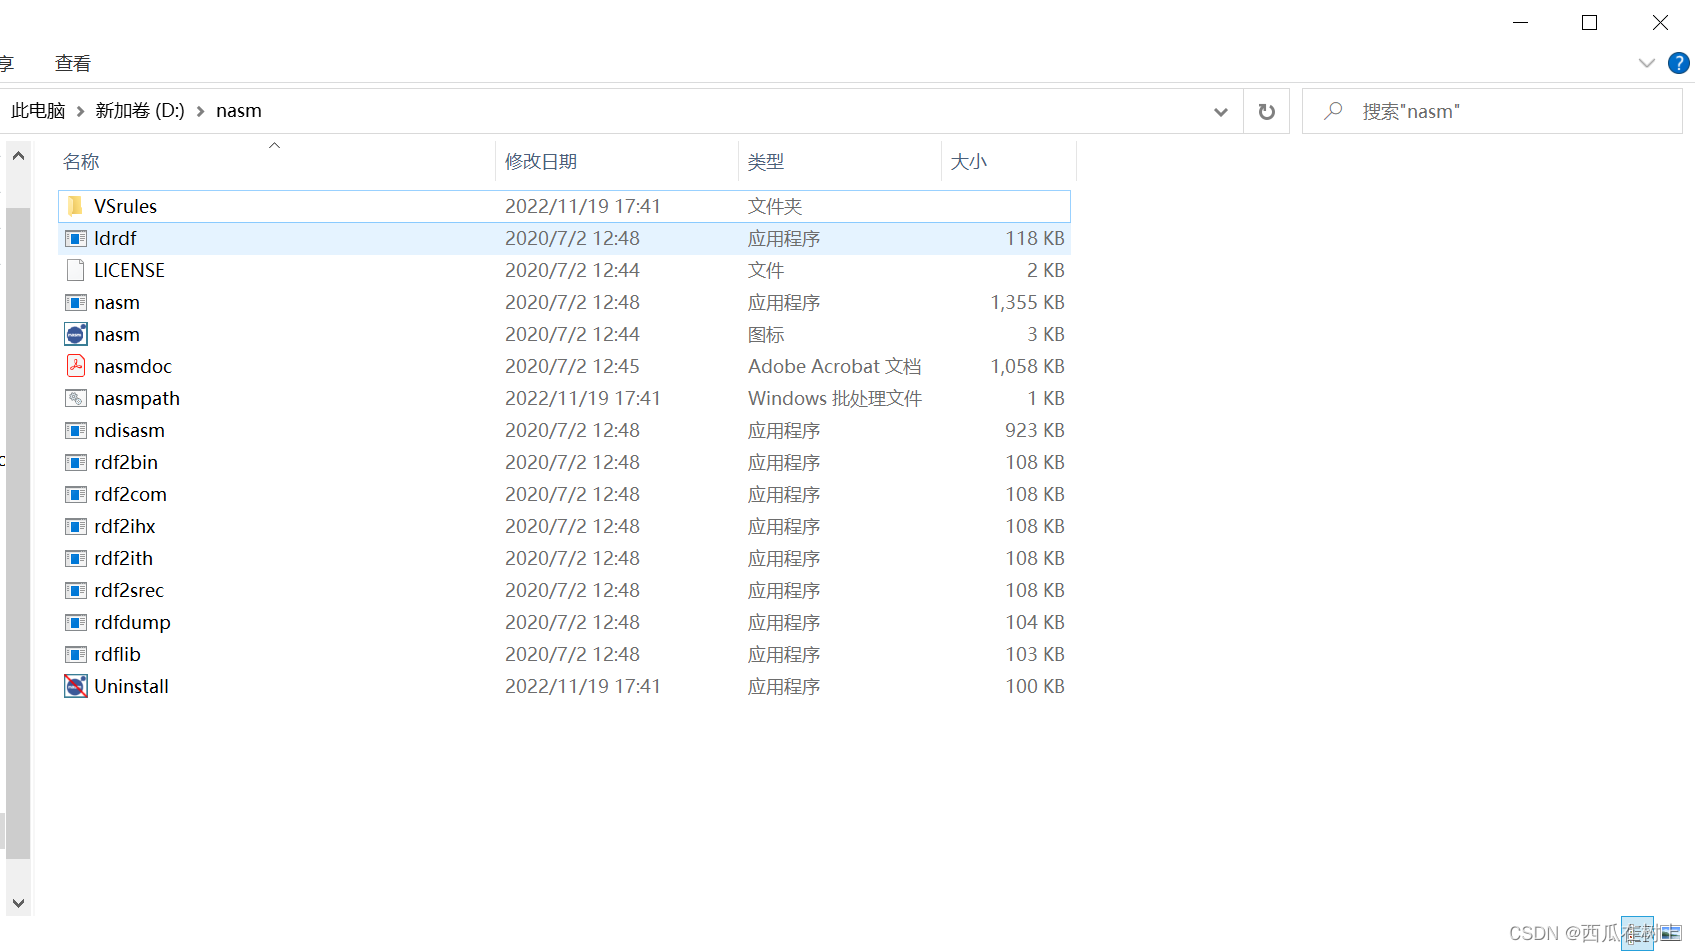Sort files by 名称 column
This screenshot has width=1696, height=952.
click(81, 161)
